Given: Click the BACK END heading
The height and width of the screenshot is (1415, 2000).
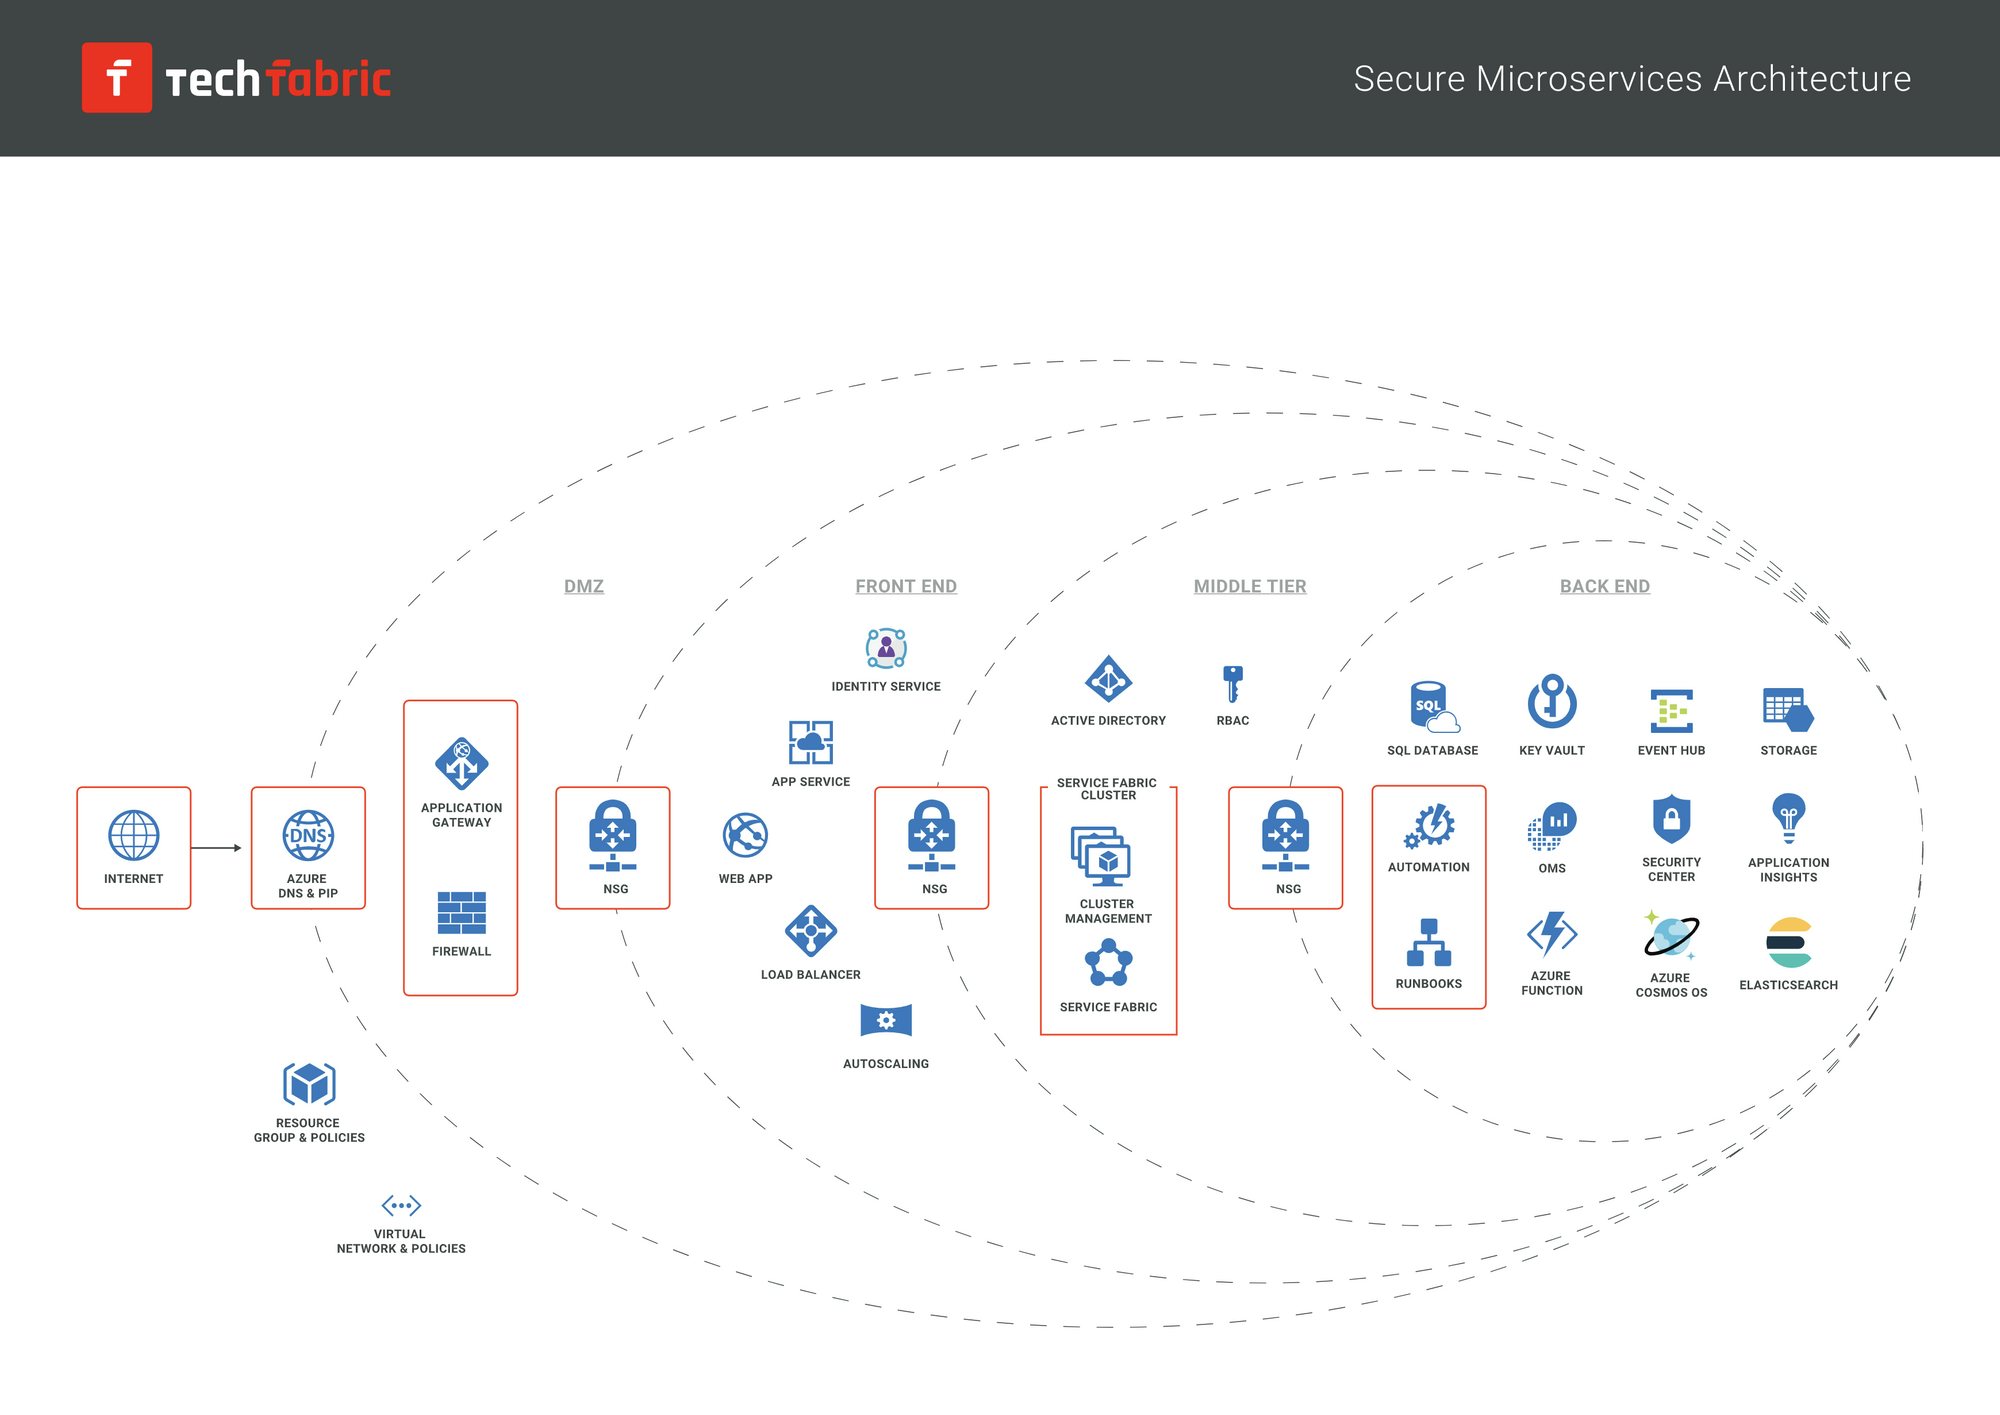Looking at the screenshot, I should pos(1605,586).
